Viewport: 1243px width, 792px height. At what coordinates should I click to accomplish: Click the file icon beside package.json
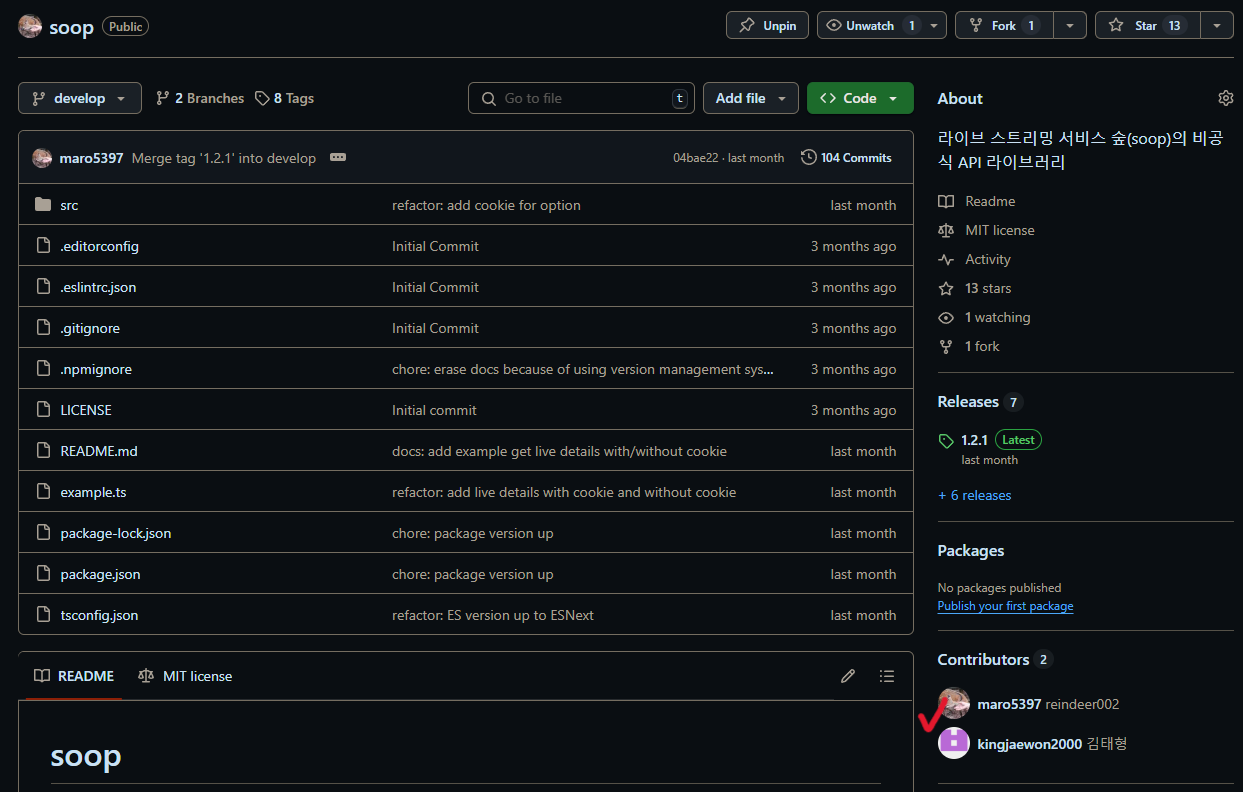(42, 574)
